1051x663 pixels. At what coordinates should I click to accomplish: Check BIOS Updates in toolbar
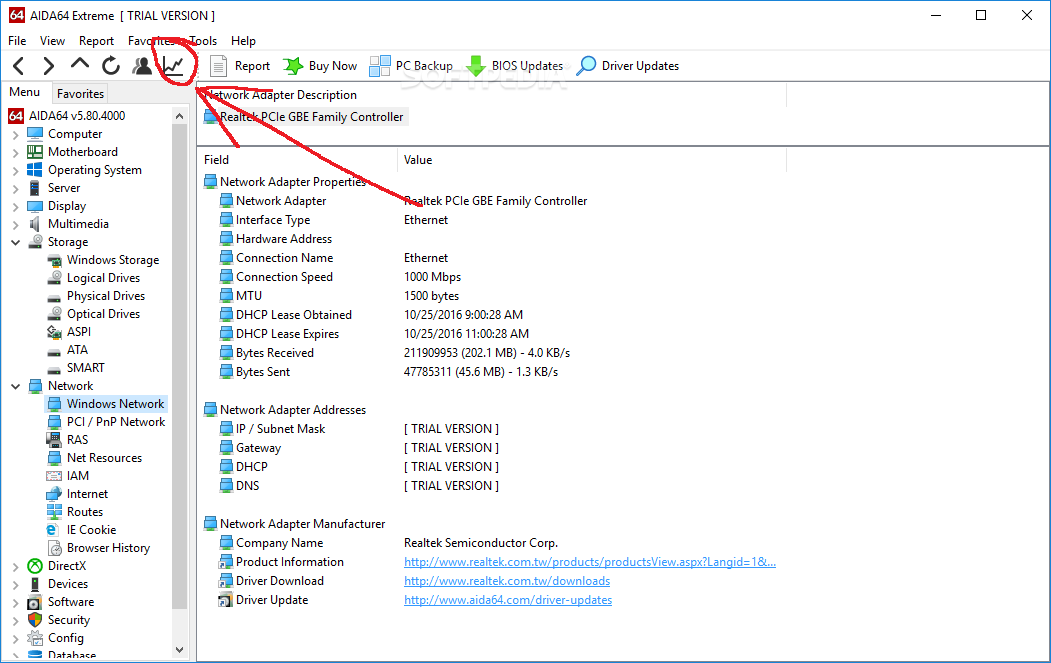pyautogui.click(x=515, y=66)
